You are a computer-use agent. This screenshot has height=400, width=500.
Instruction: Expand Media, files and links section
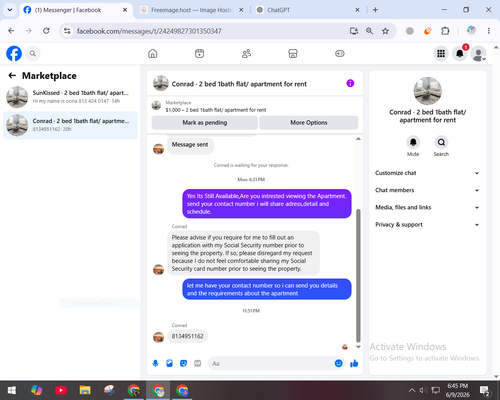tap(427, 207)
